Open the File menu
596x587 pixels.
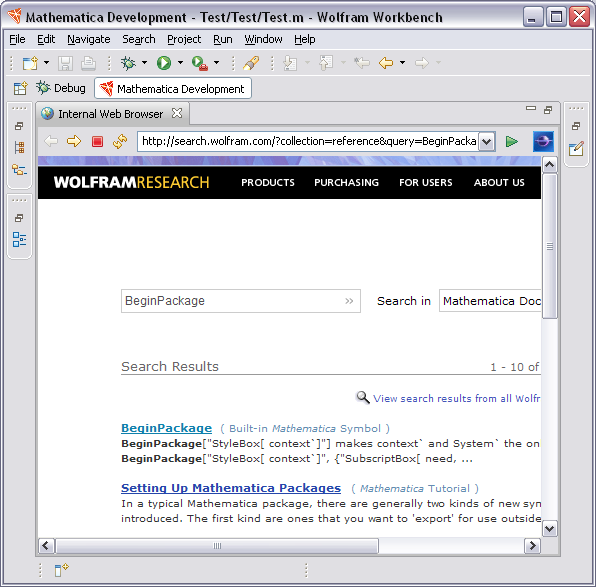(x=17, y=39)
